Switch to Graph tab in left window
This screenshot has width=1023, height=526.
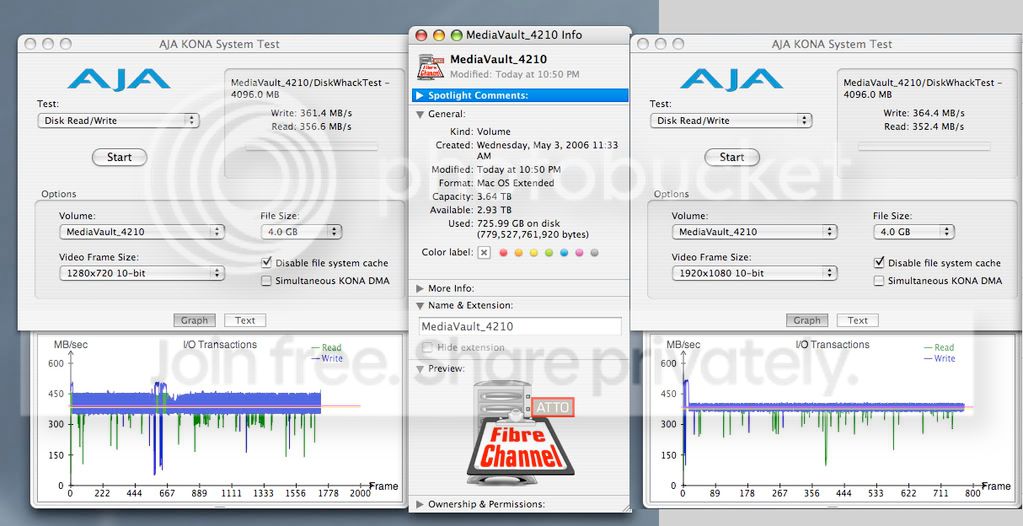(x=194, y=320)
